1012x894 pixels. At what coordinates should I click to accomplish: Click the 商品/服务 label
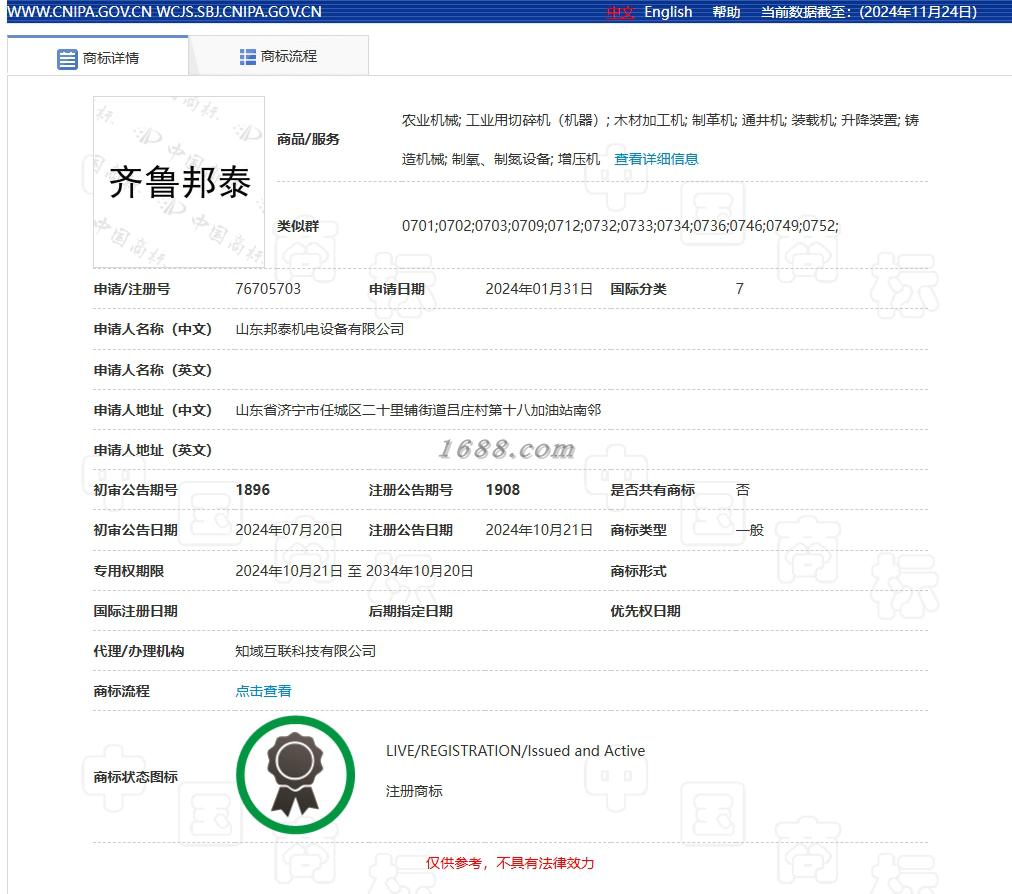click(x=308, y=139)
